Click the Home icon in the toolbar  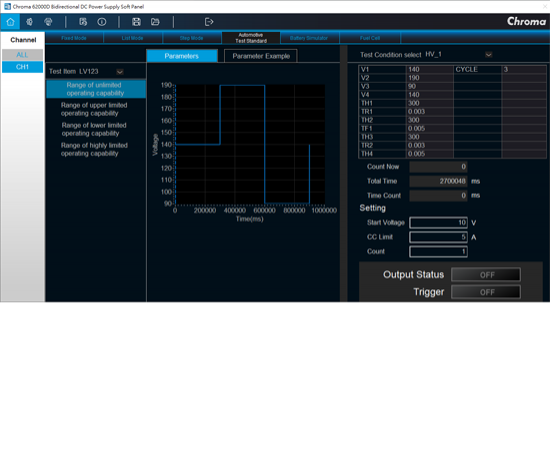10,22
